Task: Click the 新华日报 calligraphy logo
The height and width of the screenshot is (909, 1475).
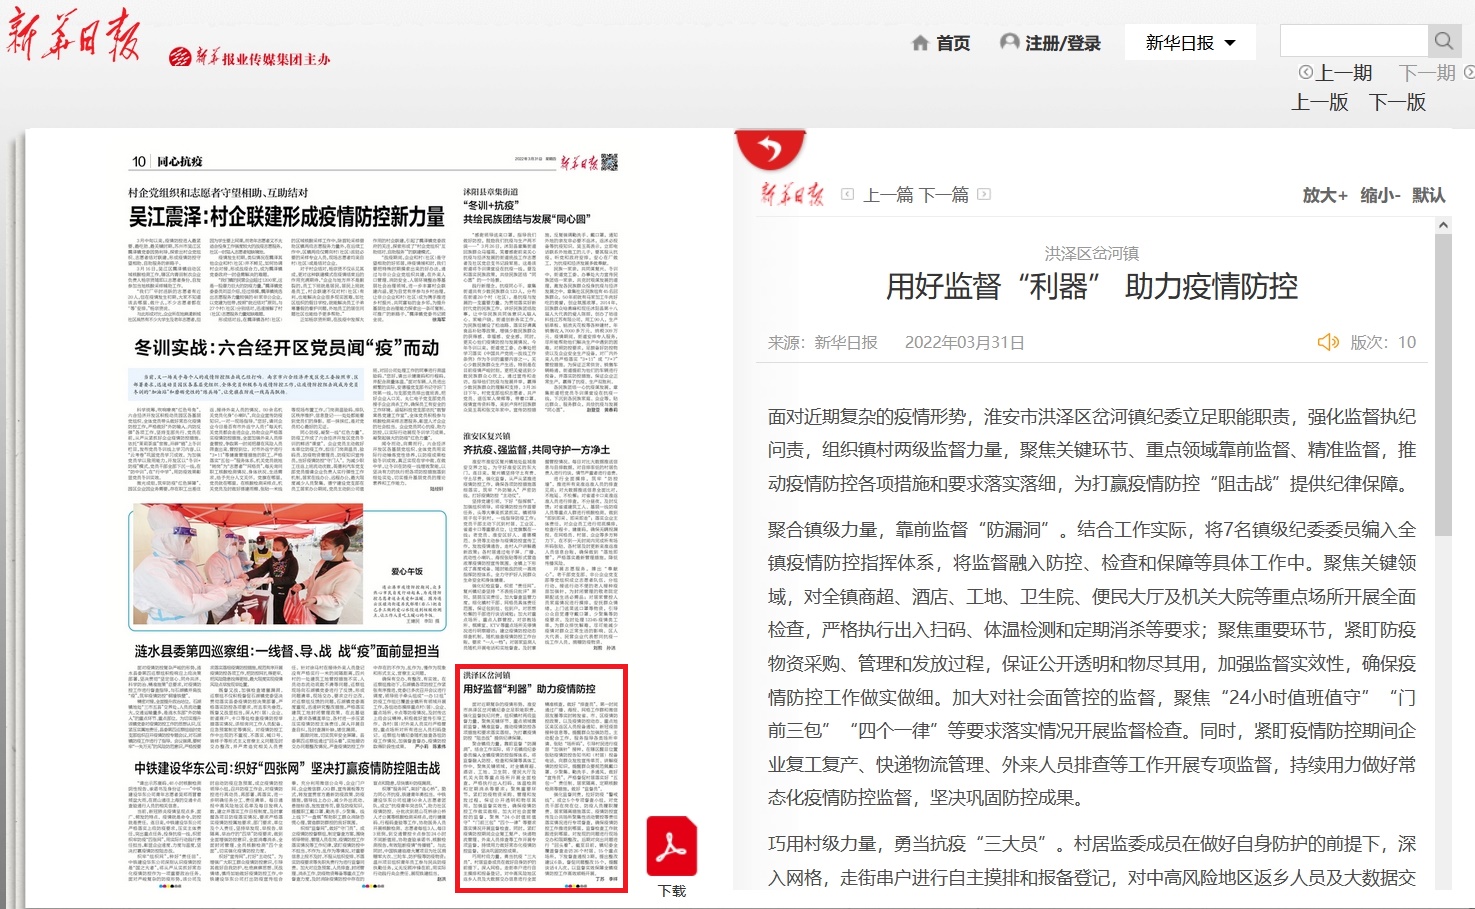Action: 74,37
